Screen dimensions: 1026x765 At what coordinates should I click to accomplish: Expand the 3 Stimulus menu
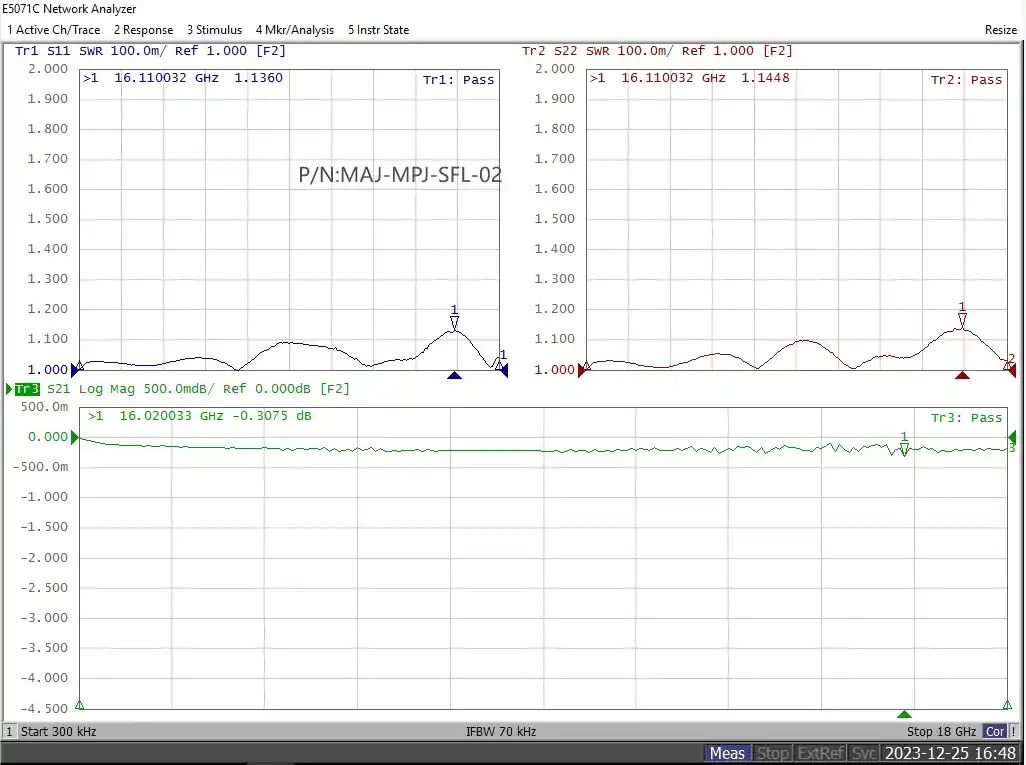click(x=214, y=30)
